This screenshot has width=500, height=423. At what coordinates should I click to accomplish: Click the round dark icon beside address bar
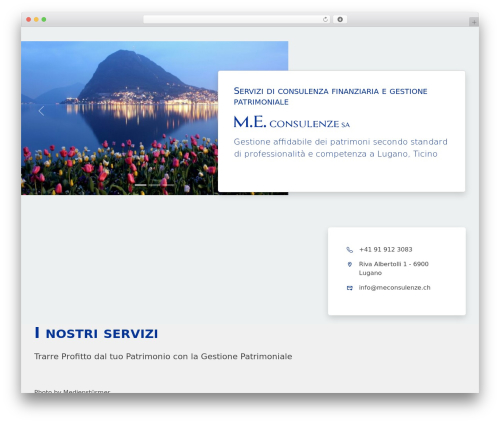(340, 20)
